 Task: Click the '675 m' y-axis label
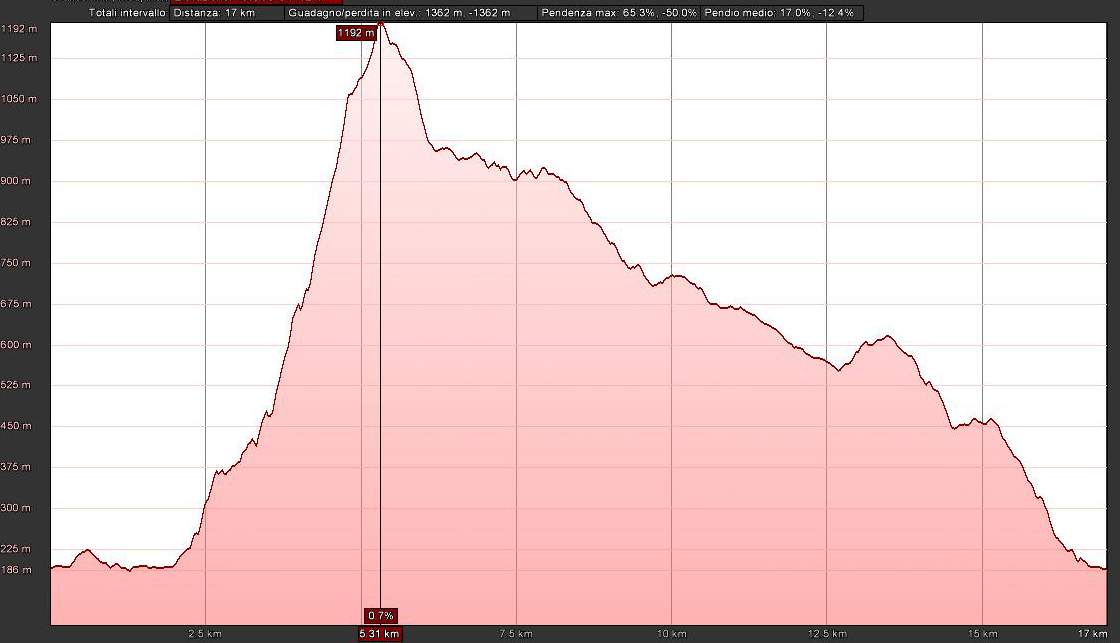pyautogui.click(x=16, y=304)
